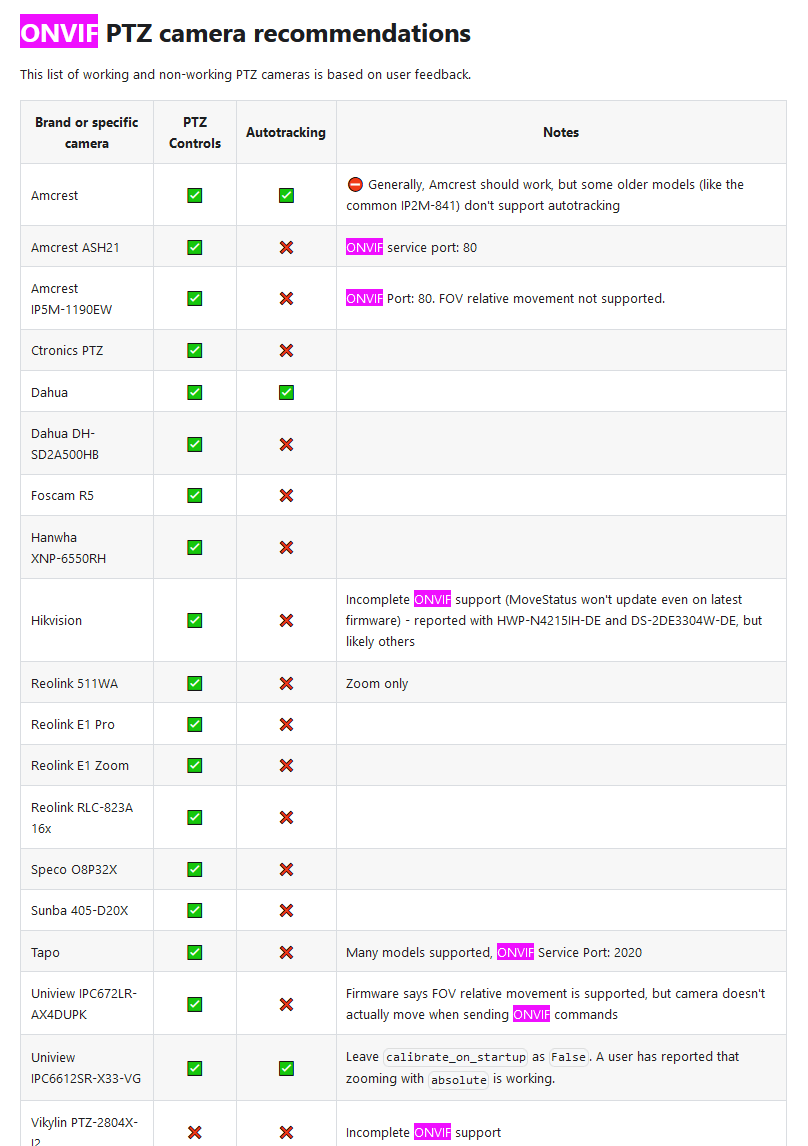This screenshot has height=1146, width=808.
Task: Click Vikylin PTZ Controls red cross
Action: pos(195,1132)
